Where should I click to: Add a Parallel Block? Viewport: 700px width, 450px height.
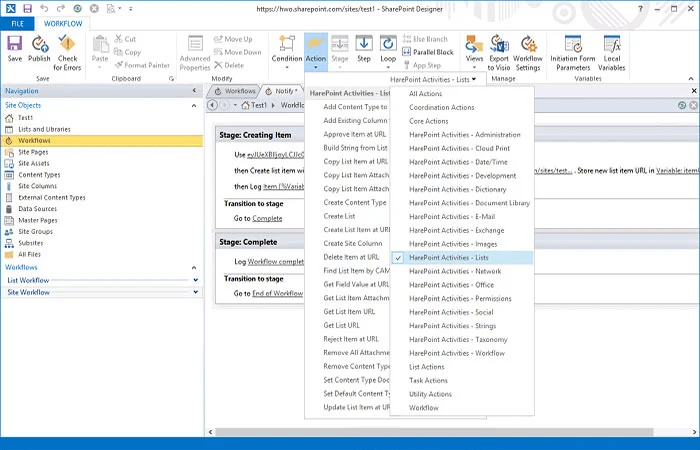click(428, 52)
